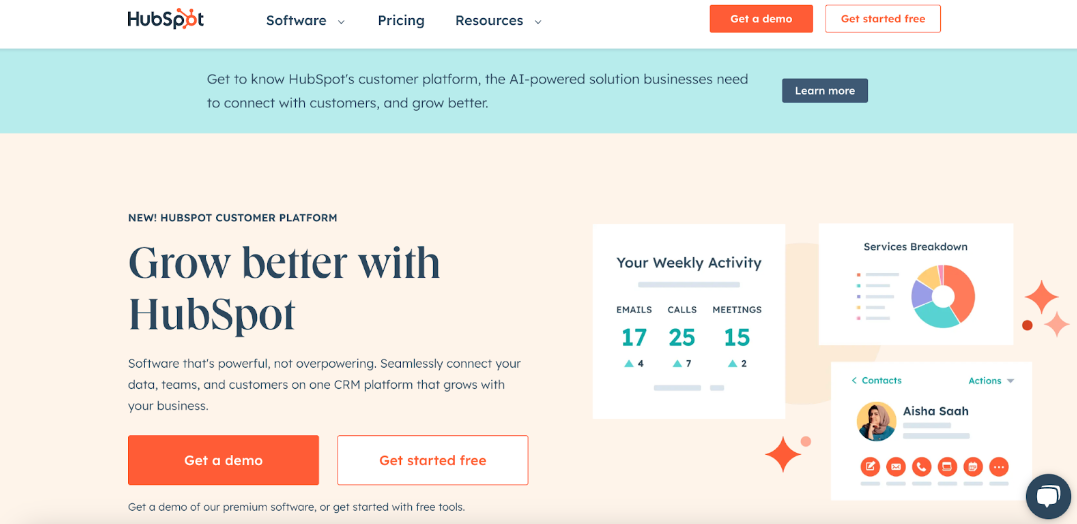Viewport: 1077px width, 524px height.
Task: Click the large Get started free button
Action: tap(433, 460)
